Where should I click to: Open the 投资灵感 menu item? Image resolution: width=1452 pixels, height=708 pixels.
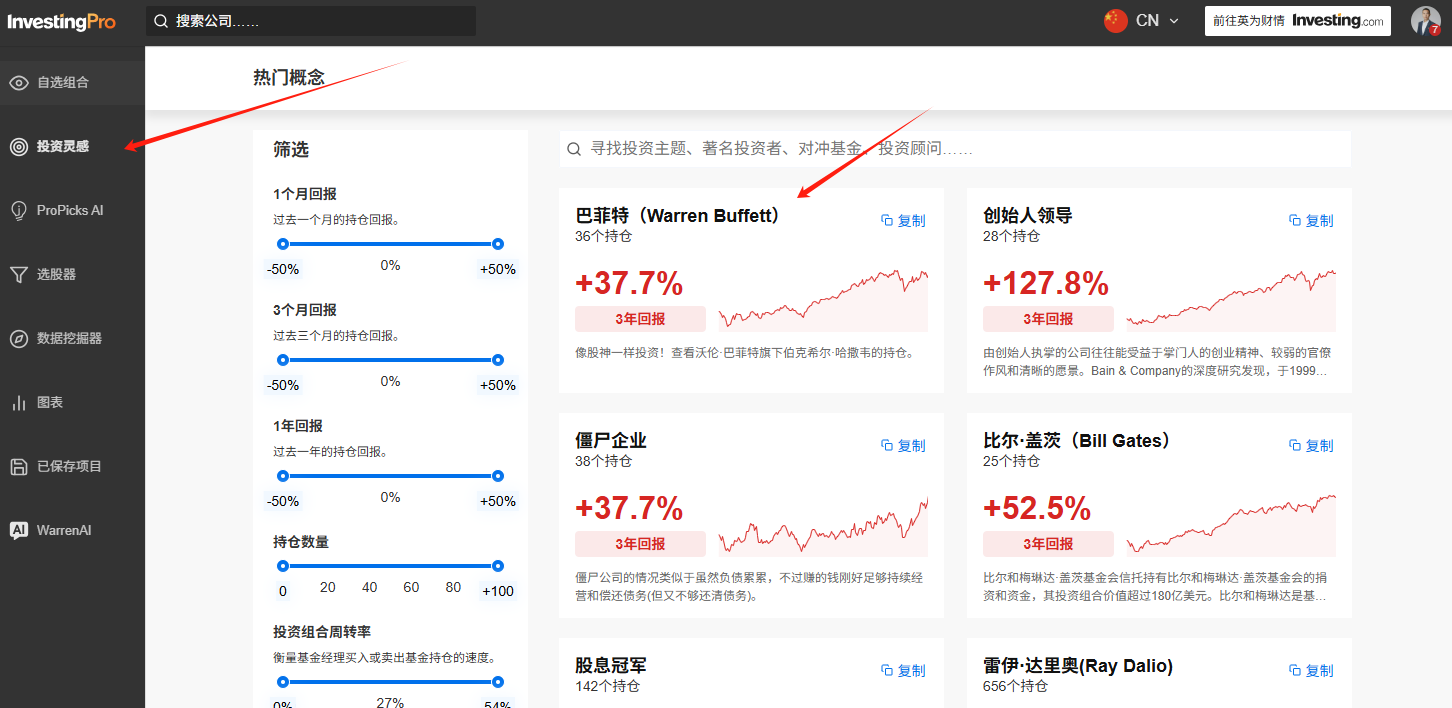coord(72,147)
